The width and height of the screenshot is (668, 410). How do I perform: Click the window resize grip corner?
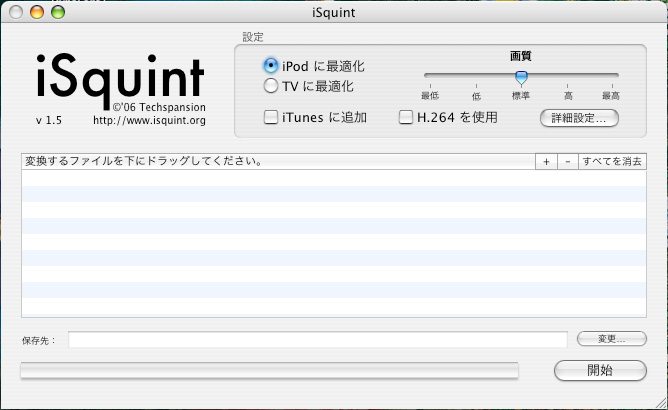[x=661, y=403]
